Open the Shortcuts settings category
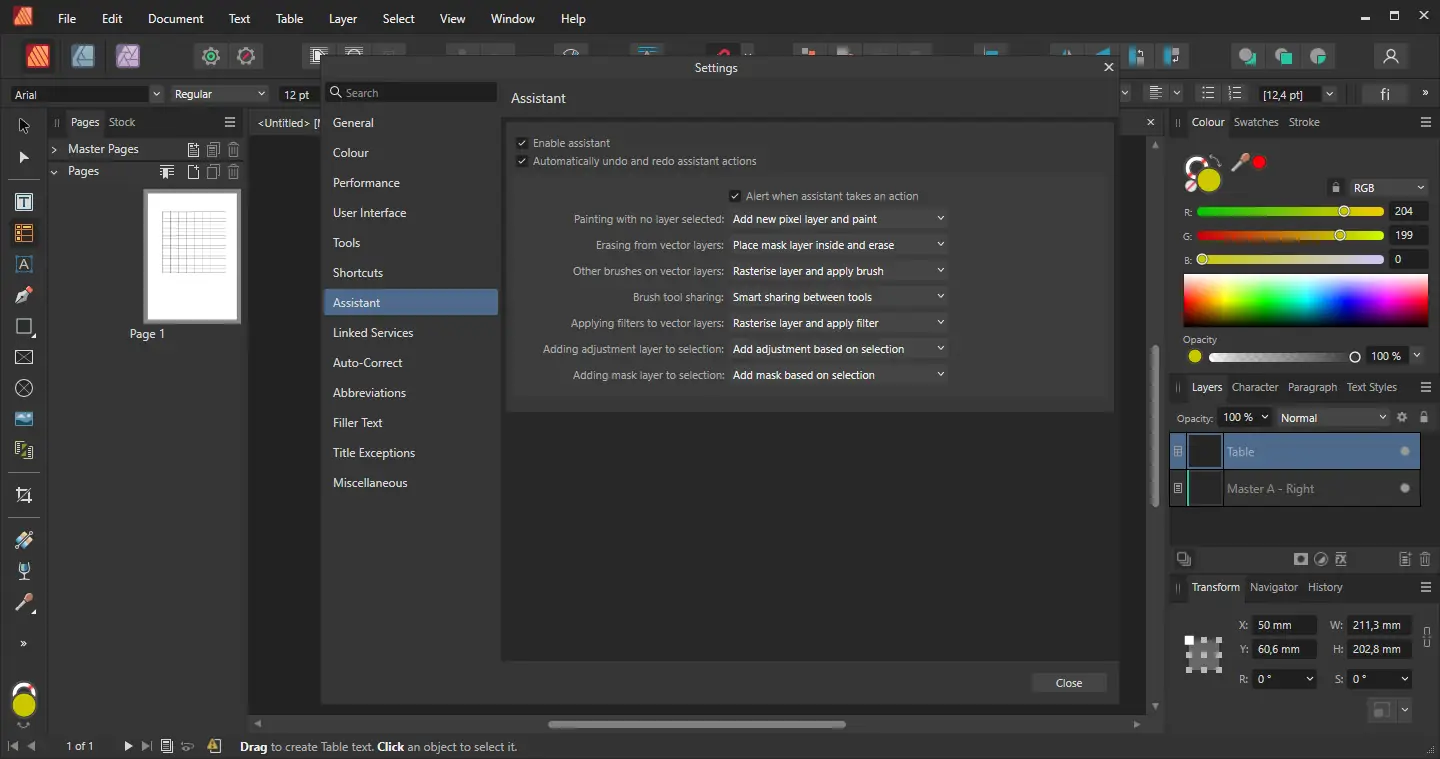 [410, 273]
